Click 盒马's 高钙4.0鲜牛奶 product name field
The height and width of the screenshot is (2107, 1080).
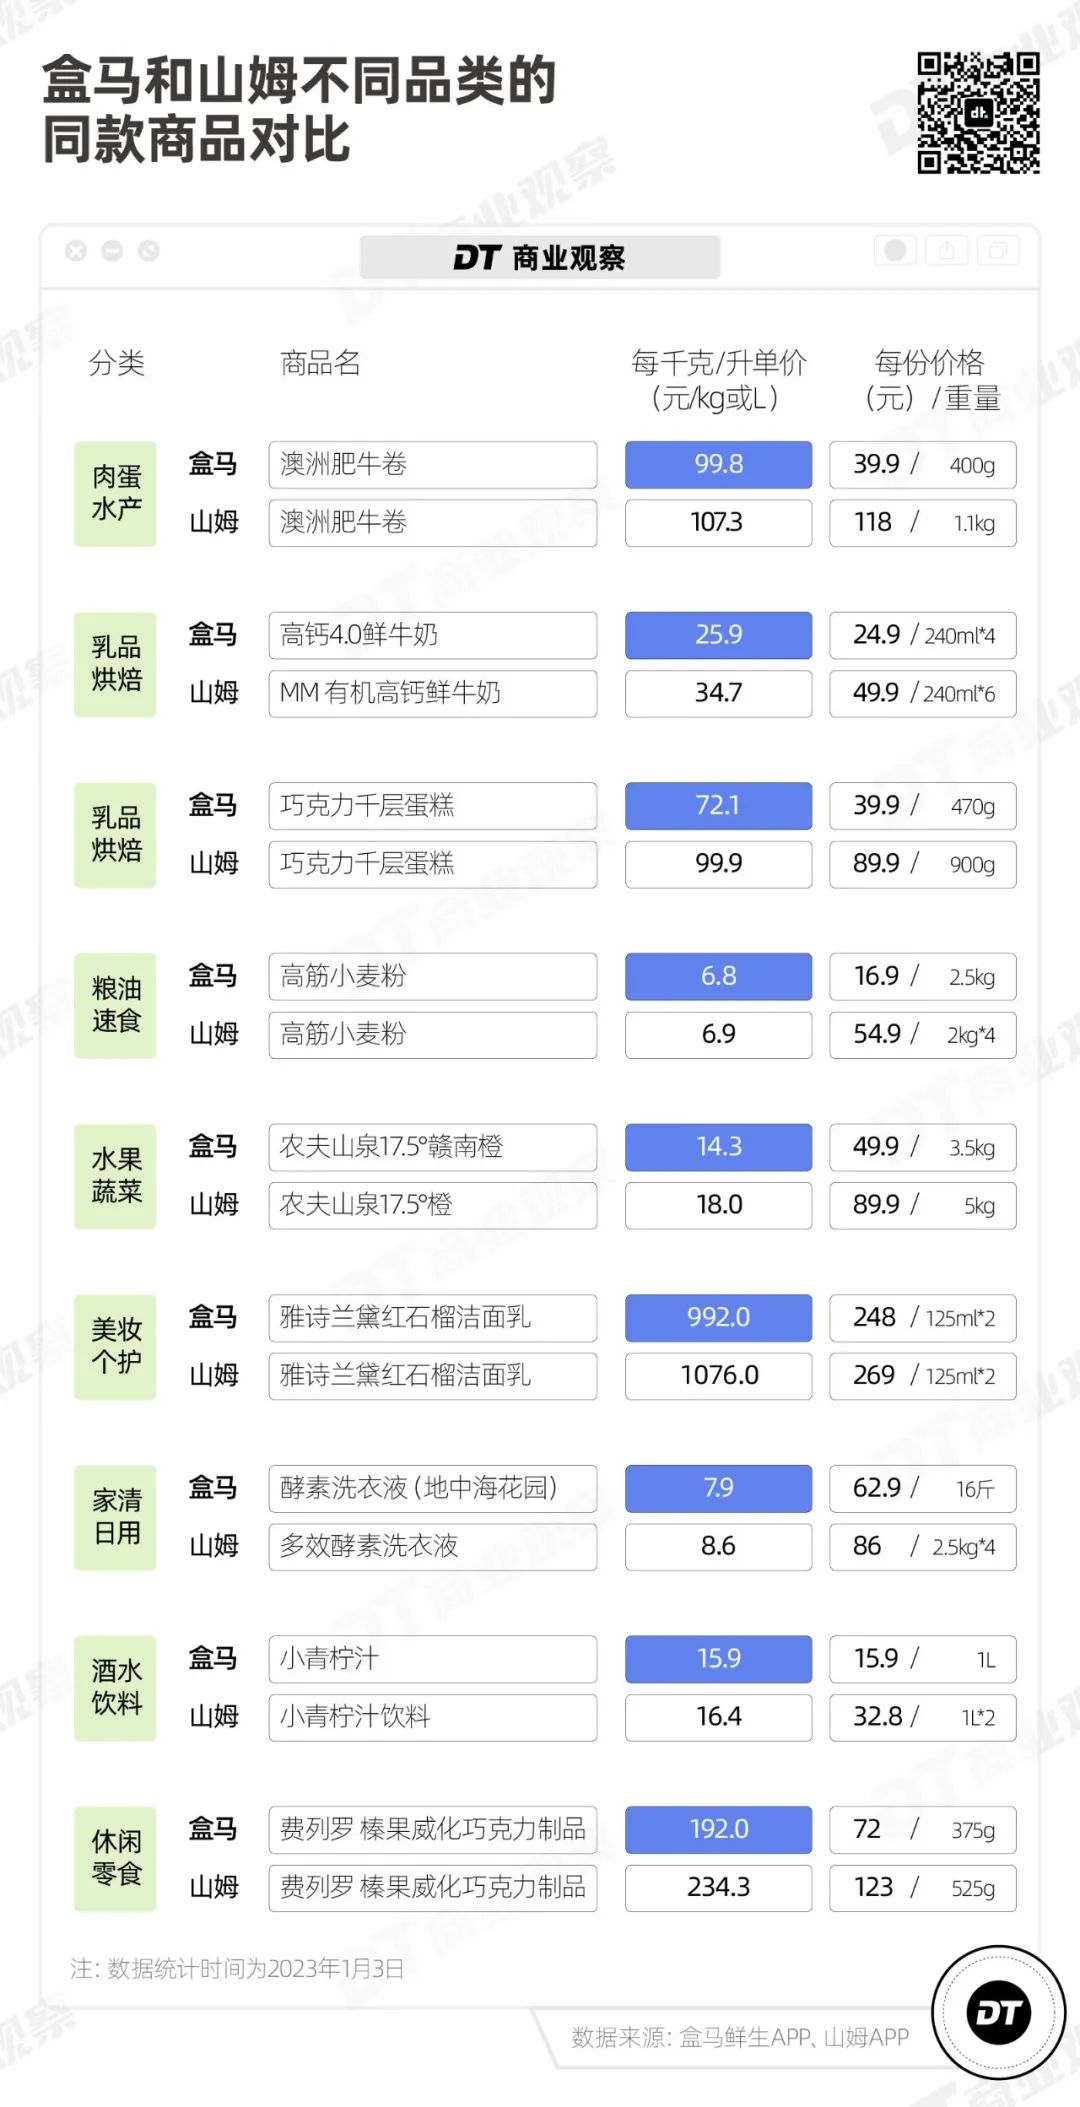pos(432,635)
